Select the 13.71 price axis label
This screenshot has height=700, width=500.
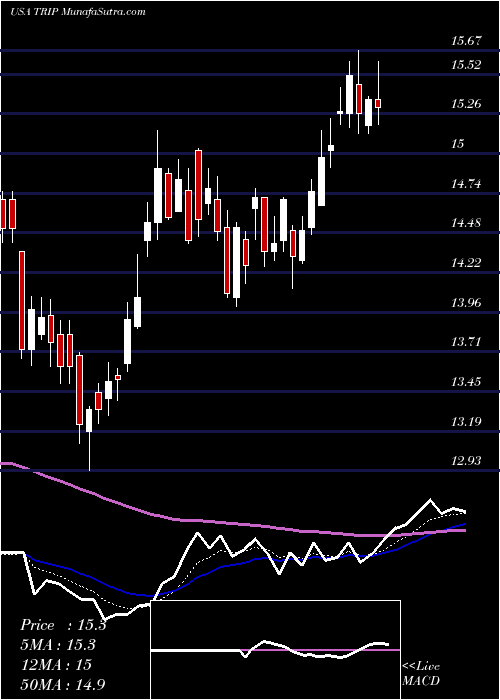click(466, 342)
